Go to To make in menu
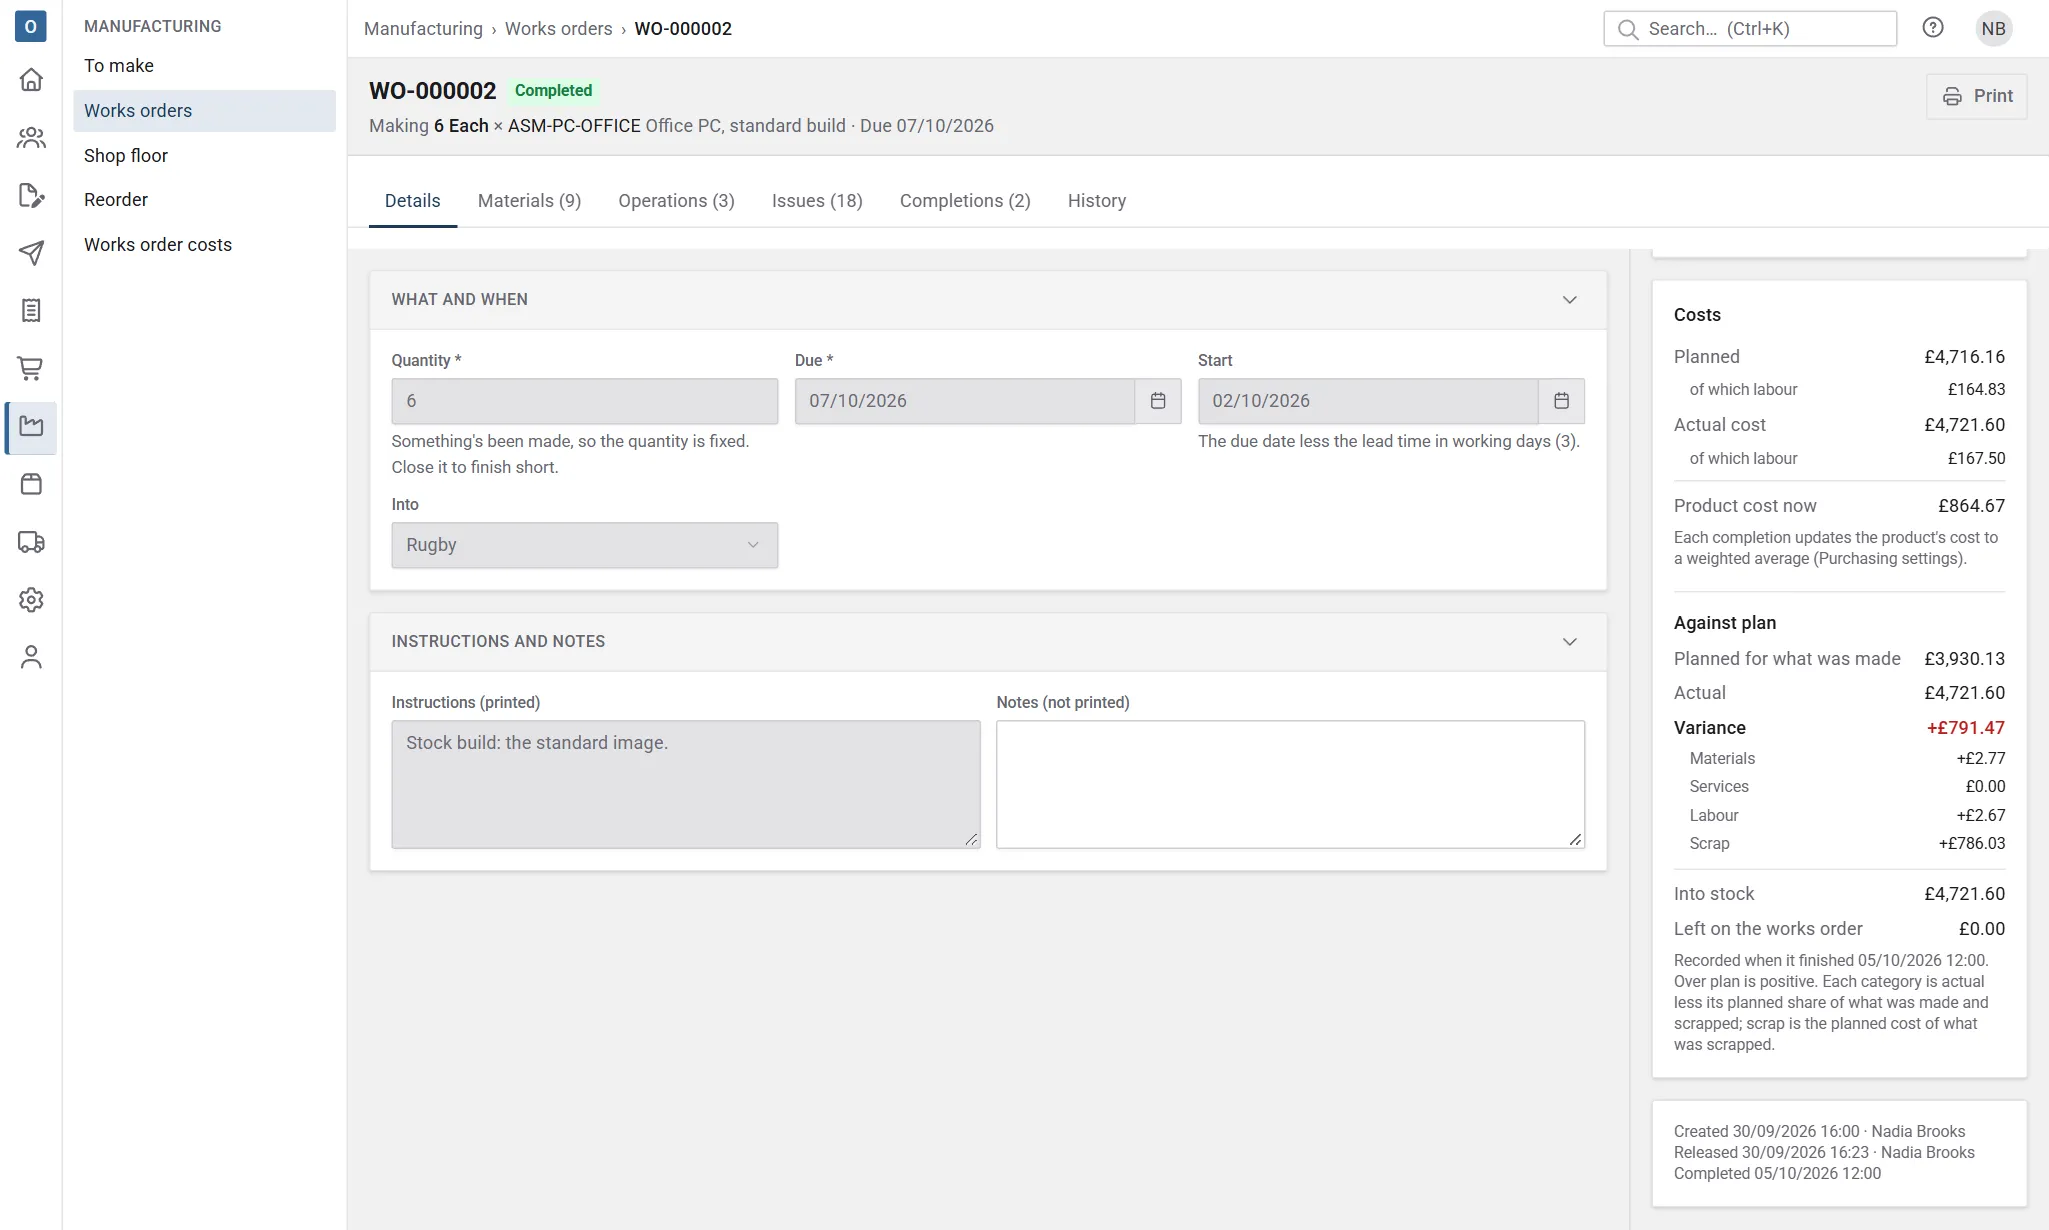Viewport: 2049px width, 1230px height. click(204, 66)
